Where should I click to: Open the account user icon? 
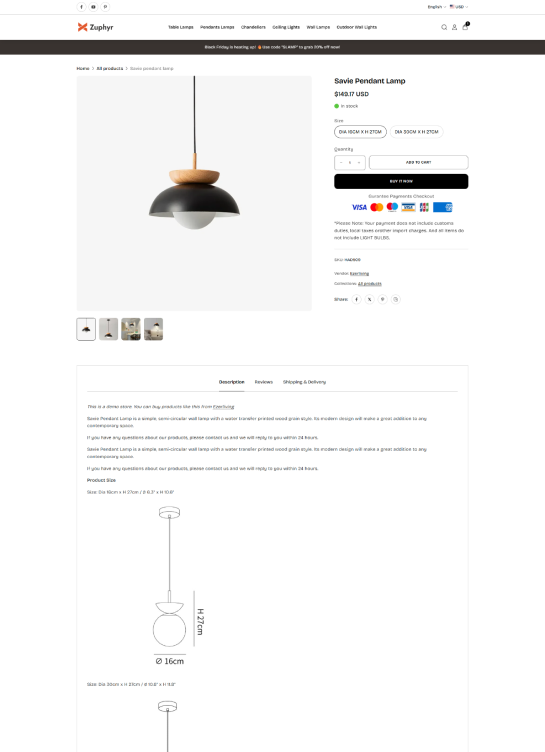click(x=454, y=27)
